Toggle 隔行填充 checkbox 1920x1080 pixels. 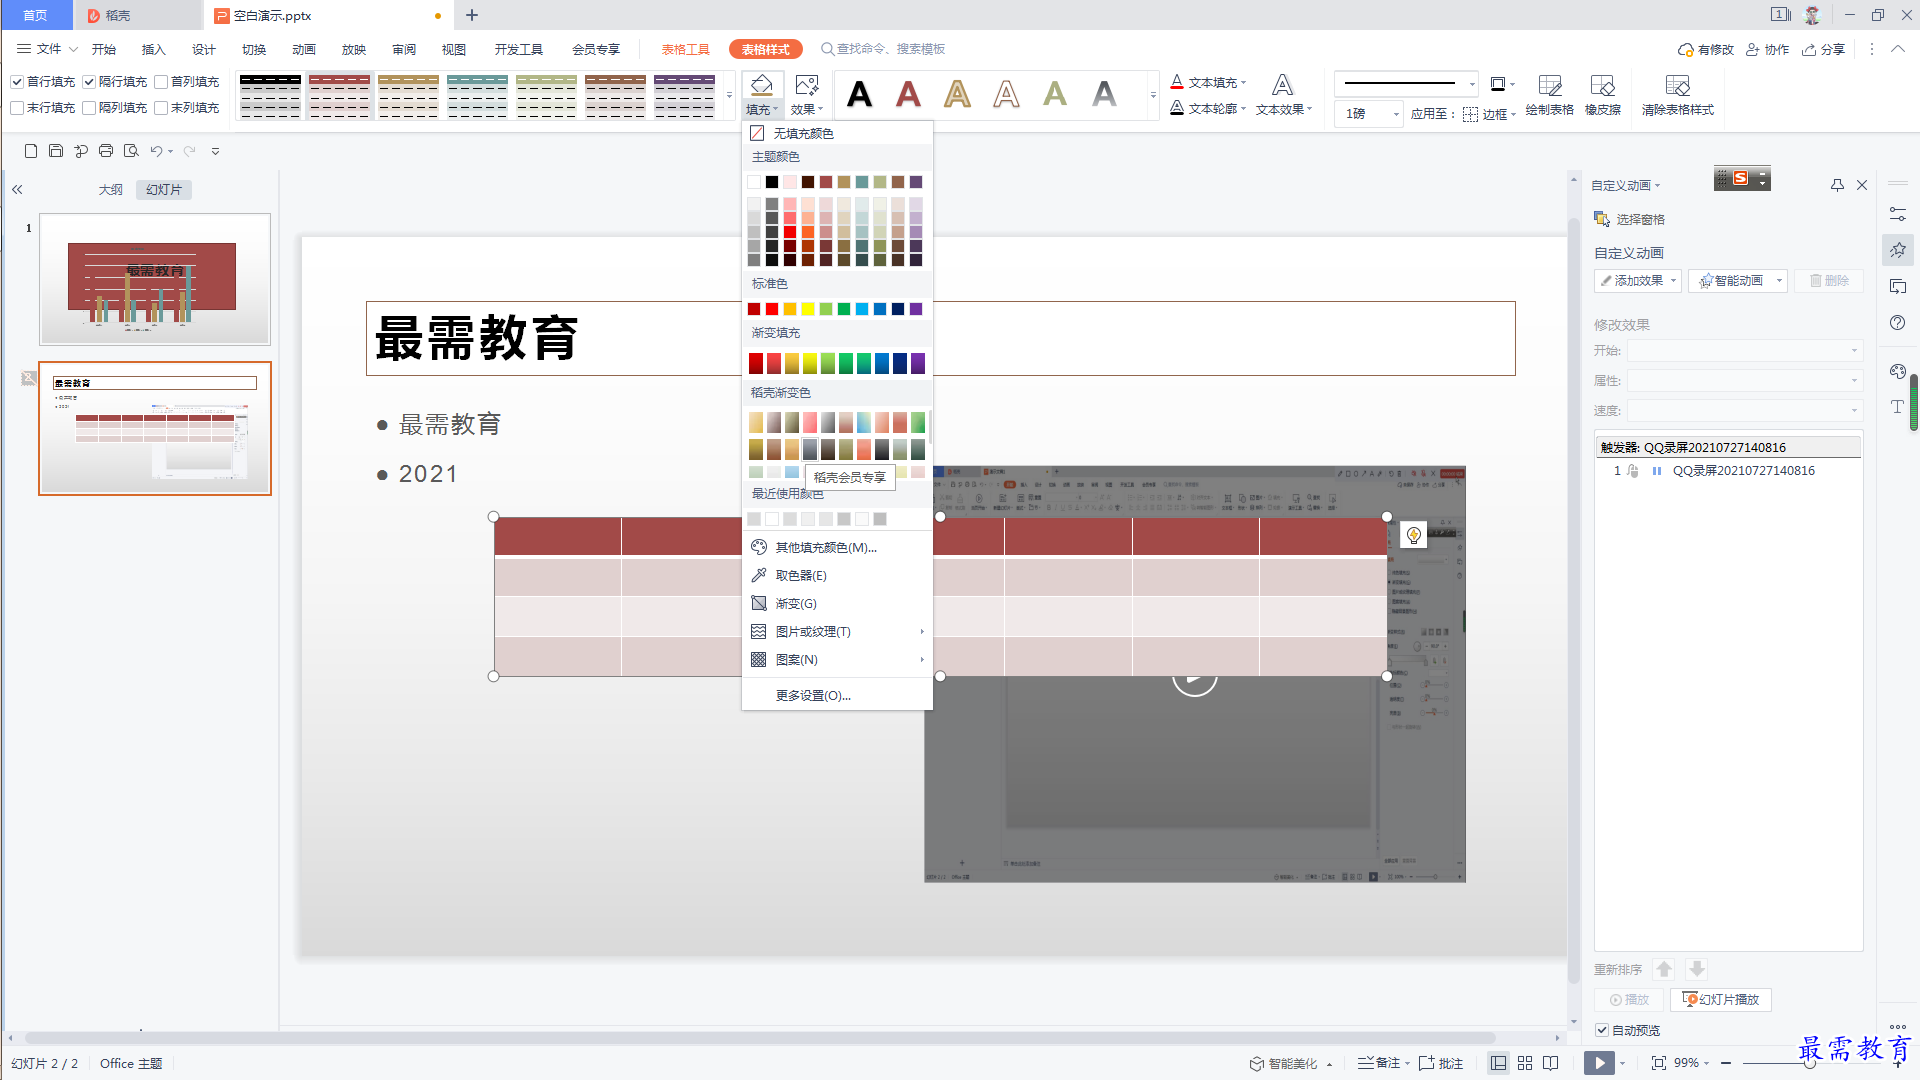point(89,82)
